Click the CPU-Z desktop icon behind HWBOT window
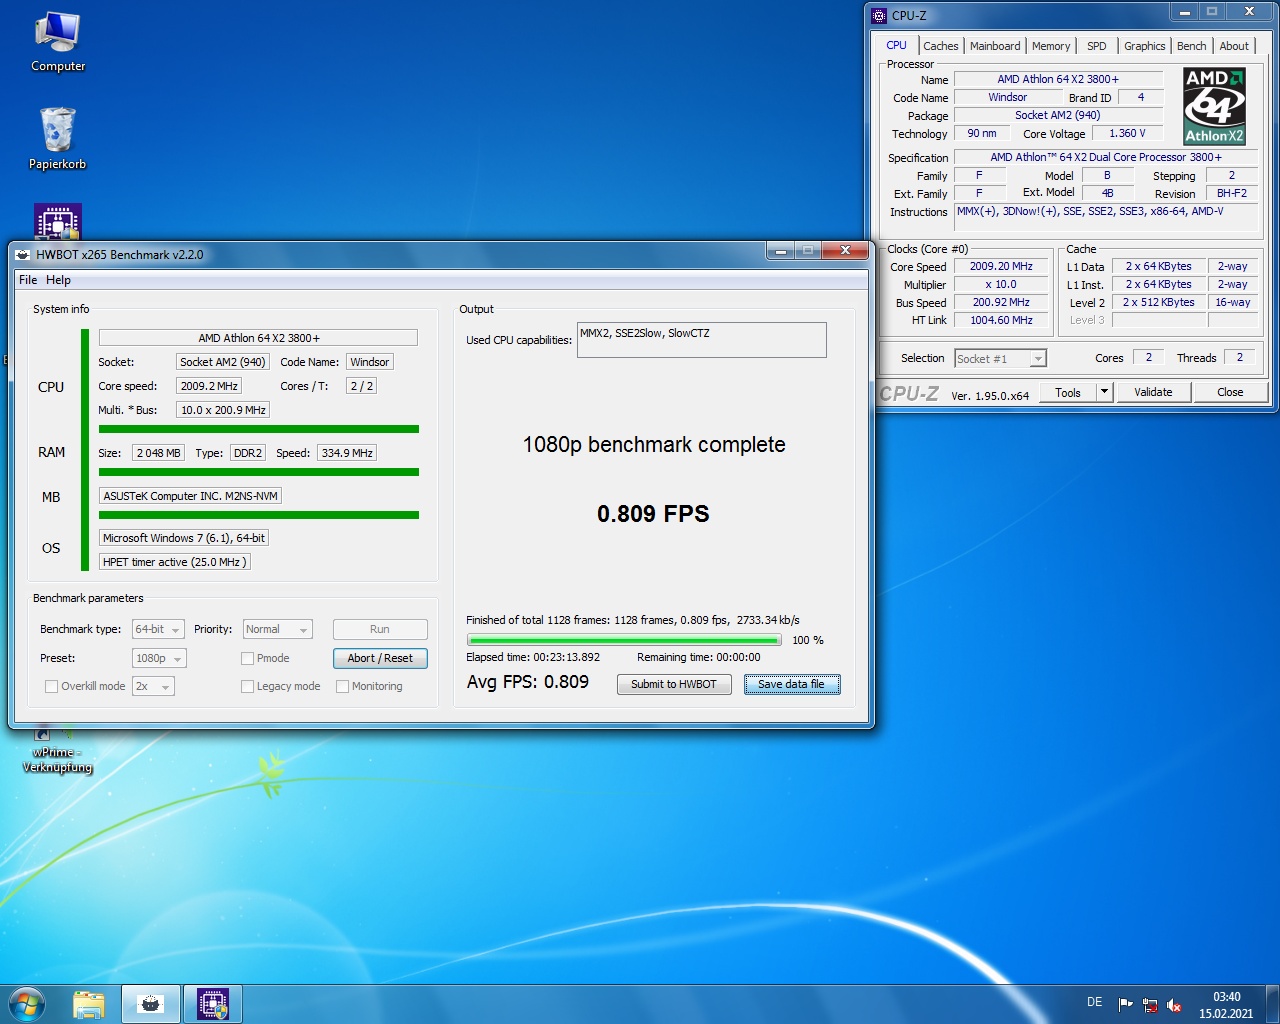Screen dimensions: 1280x1024 (x=57, y=222)
